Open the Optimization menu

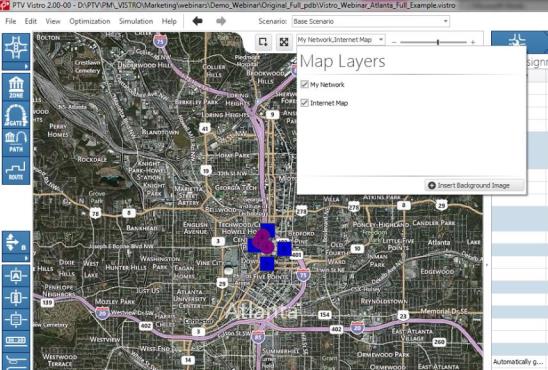pos(90,21)
